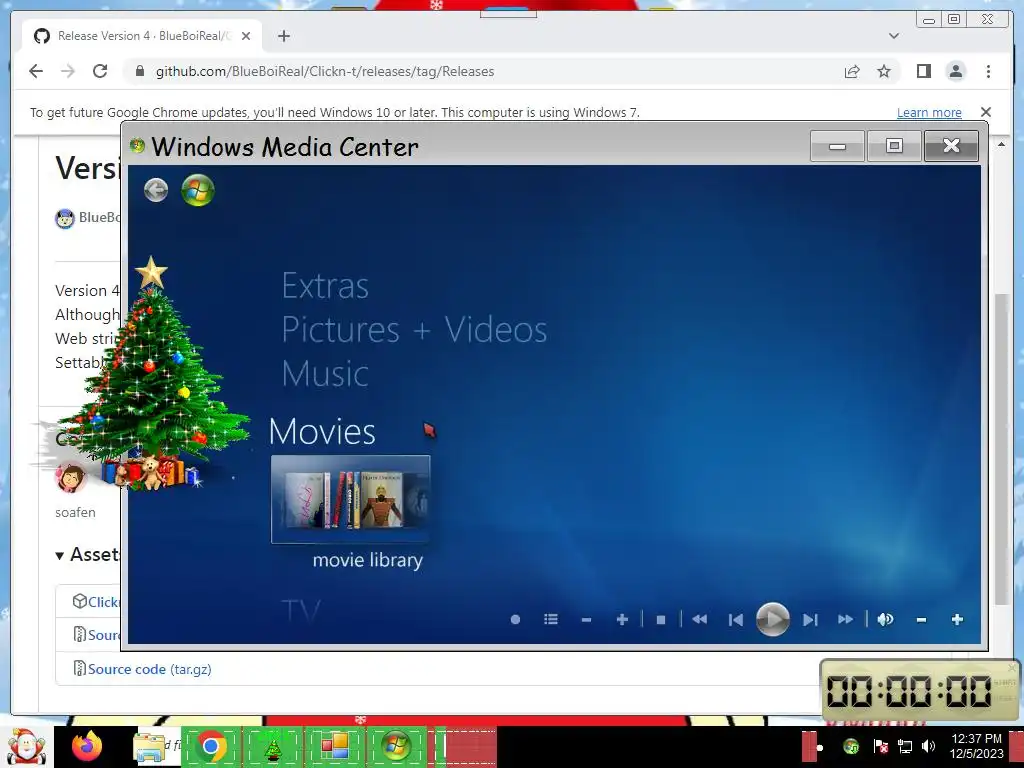Click the rewind button
1024x768 pixels.
[699, 619]
